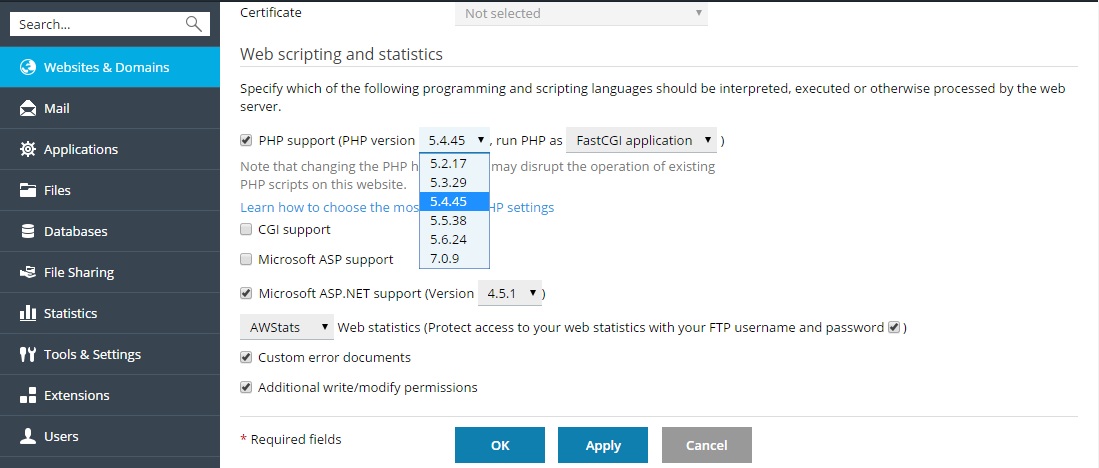Open the AWStats web statistics dropdown
This screenshot has height=468, width=1099.
click(x=287, y=327)
